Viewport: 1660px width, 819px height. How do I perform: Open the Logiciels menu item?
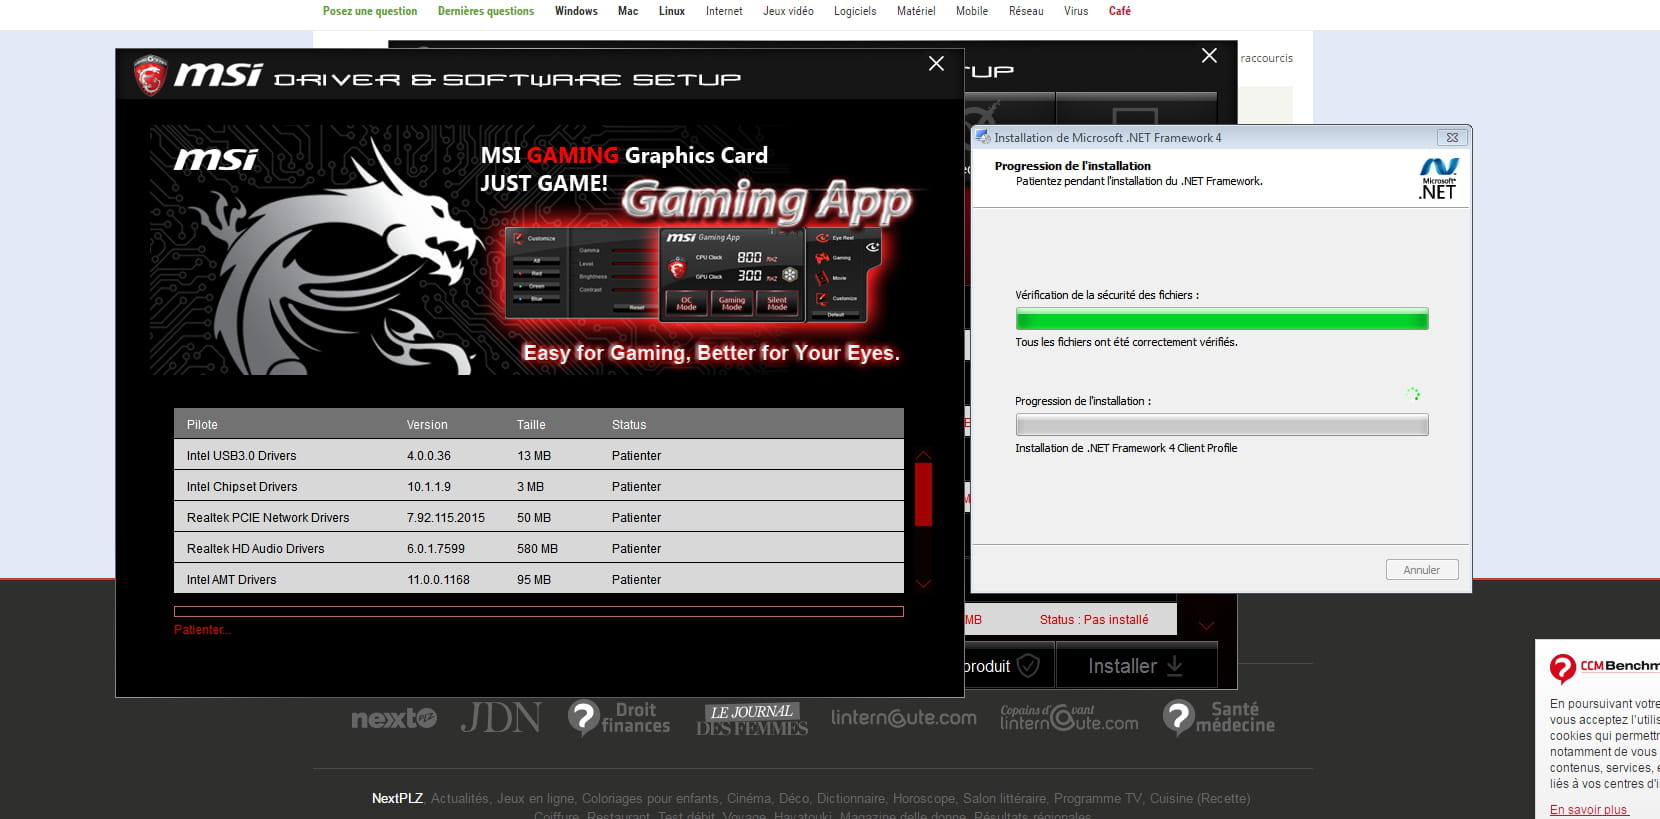[855, 11]
